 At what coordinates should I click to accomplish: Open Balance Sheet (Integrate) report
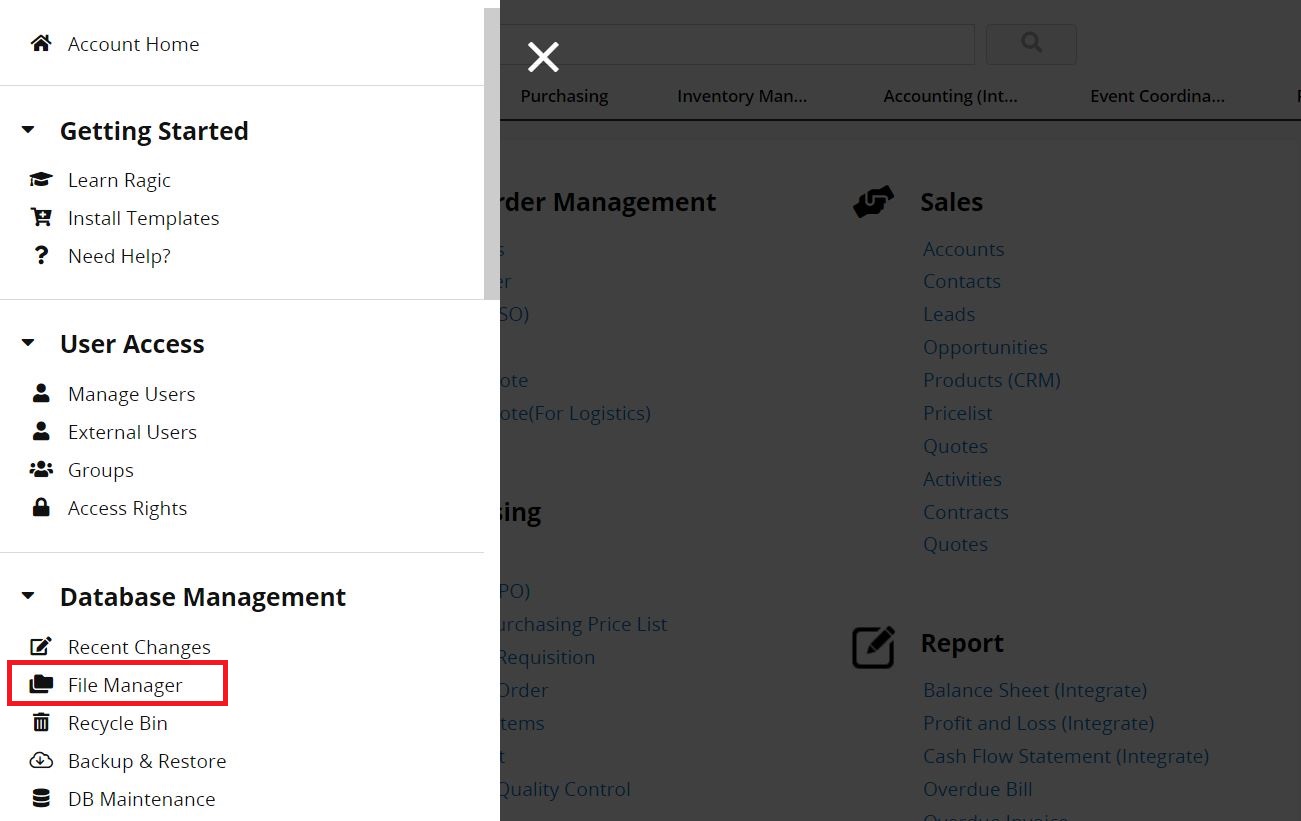(x=1035, y=690)
